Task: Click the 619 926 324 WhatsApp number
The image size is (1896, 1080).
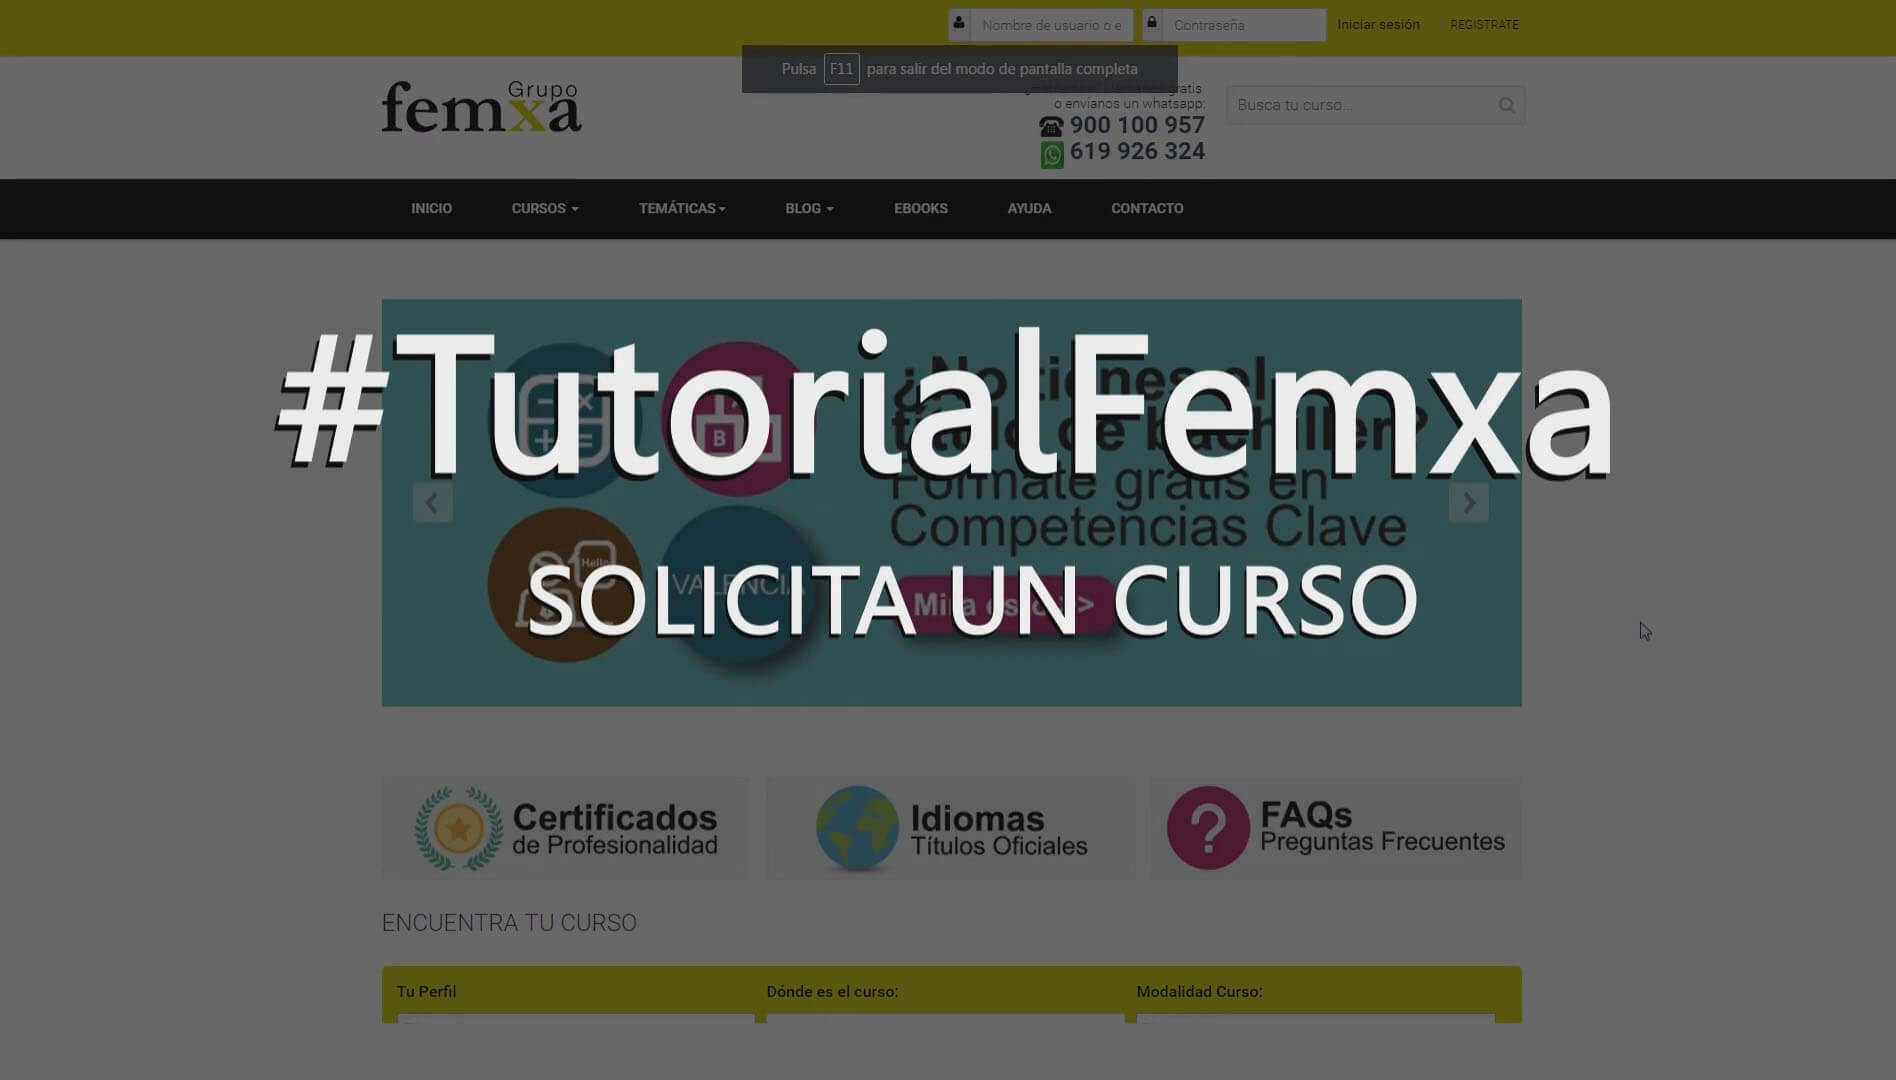Action: (1137, 151)
